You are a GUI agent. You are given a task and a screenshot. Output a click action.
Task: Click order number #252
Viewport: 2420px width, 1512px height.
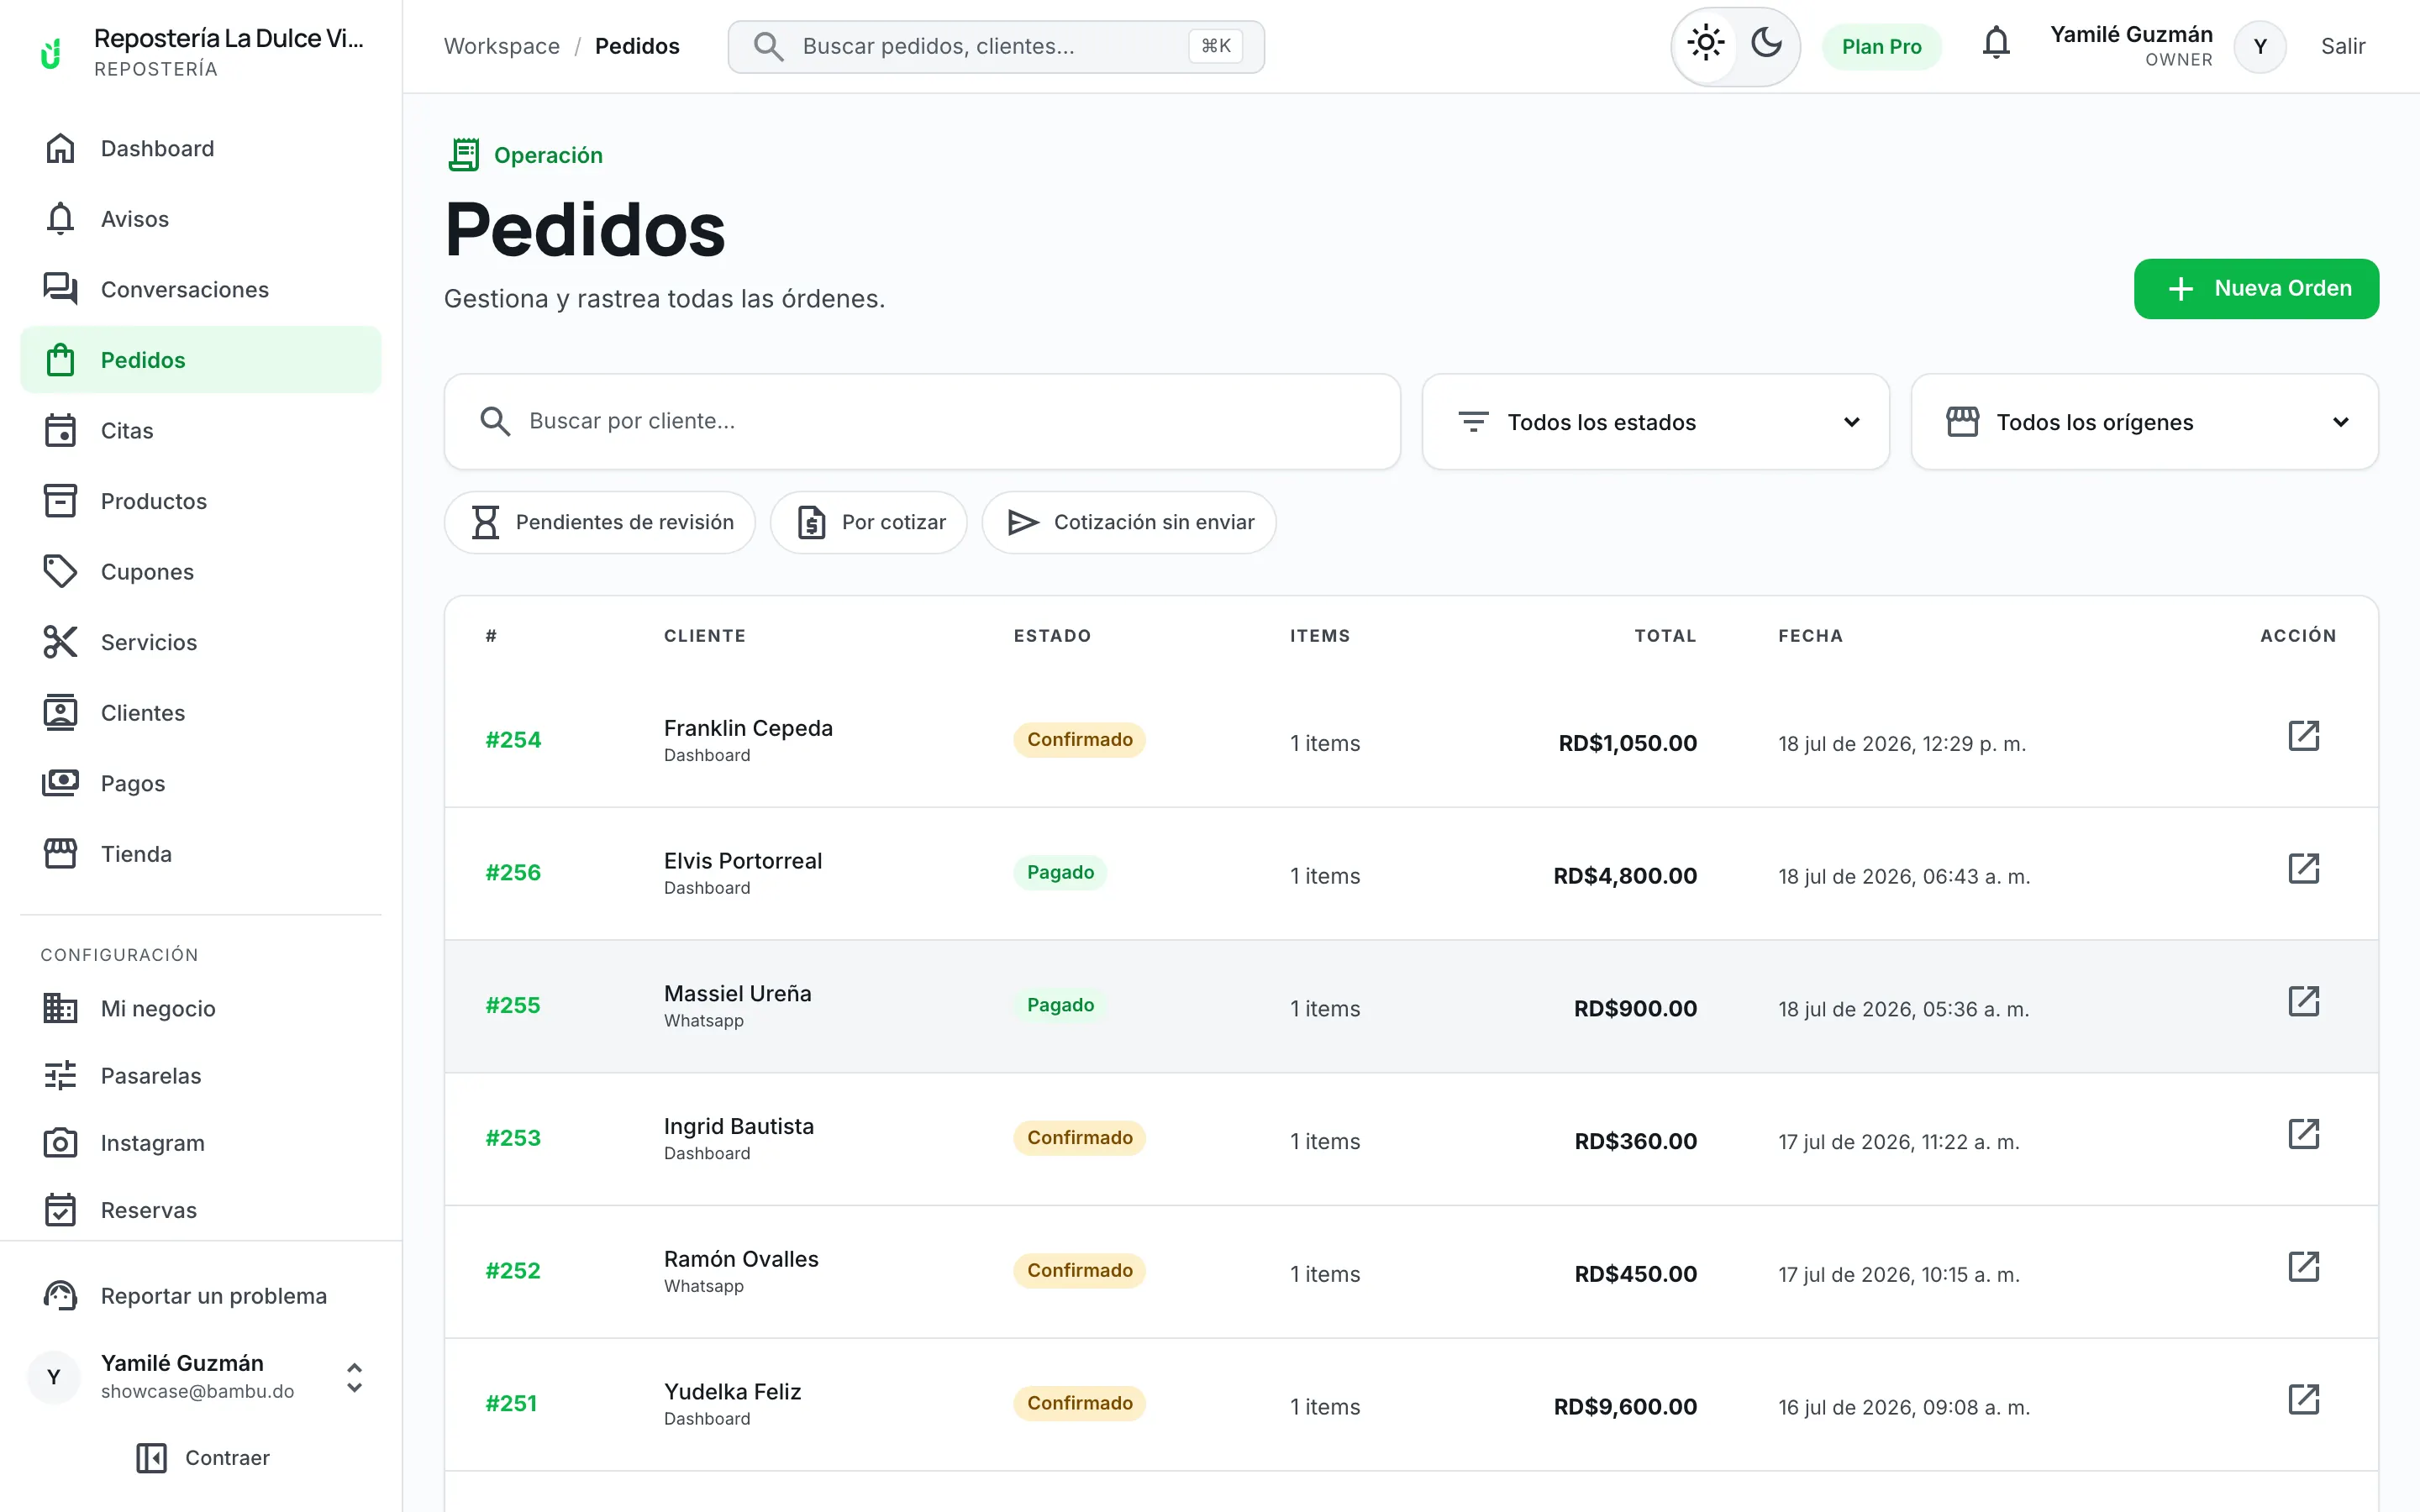coord(513,1271)
